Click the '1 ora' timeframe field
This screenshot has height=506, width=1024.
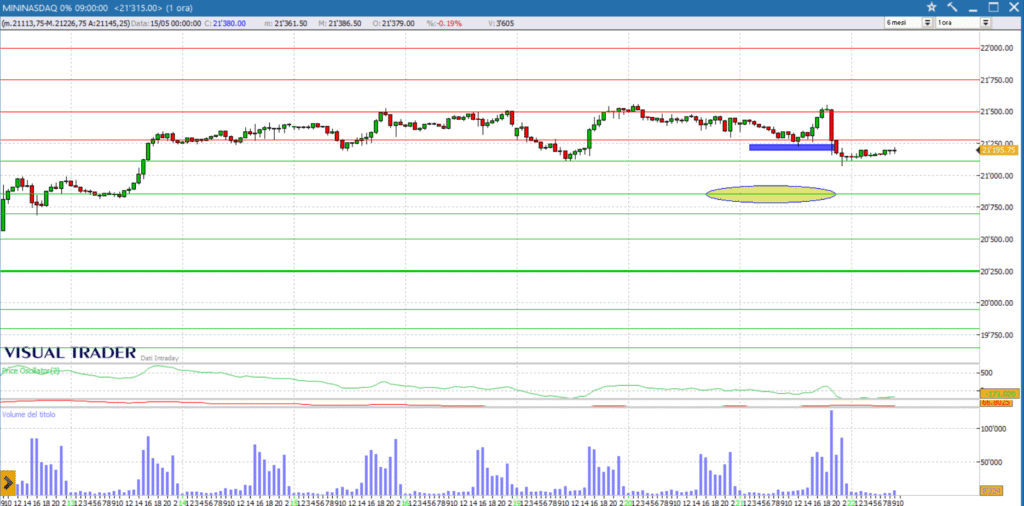pyautogui.click(x=959, y=23)
